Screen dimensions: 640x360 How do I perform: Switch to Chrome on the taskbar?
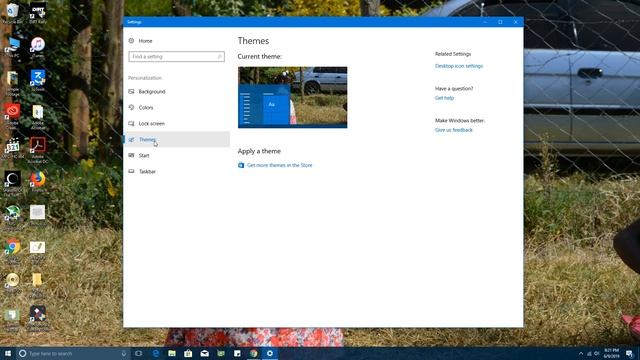[x=253, y=353]
